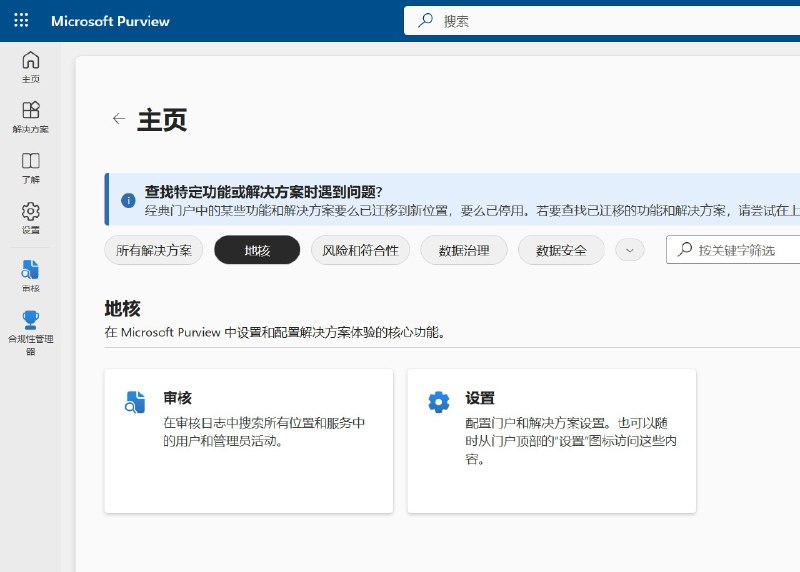Open the app launcher waffle icon

point(21,21)
